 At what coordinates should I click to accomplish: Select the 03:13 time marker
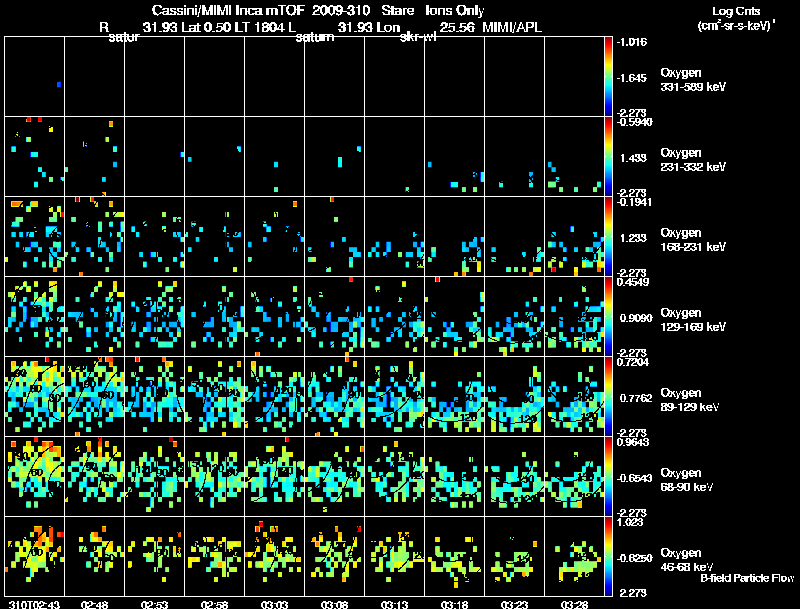point(394,604)
